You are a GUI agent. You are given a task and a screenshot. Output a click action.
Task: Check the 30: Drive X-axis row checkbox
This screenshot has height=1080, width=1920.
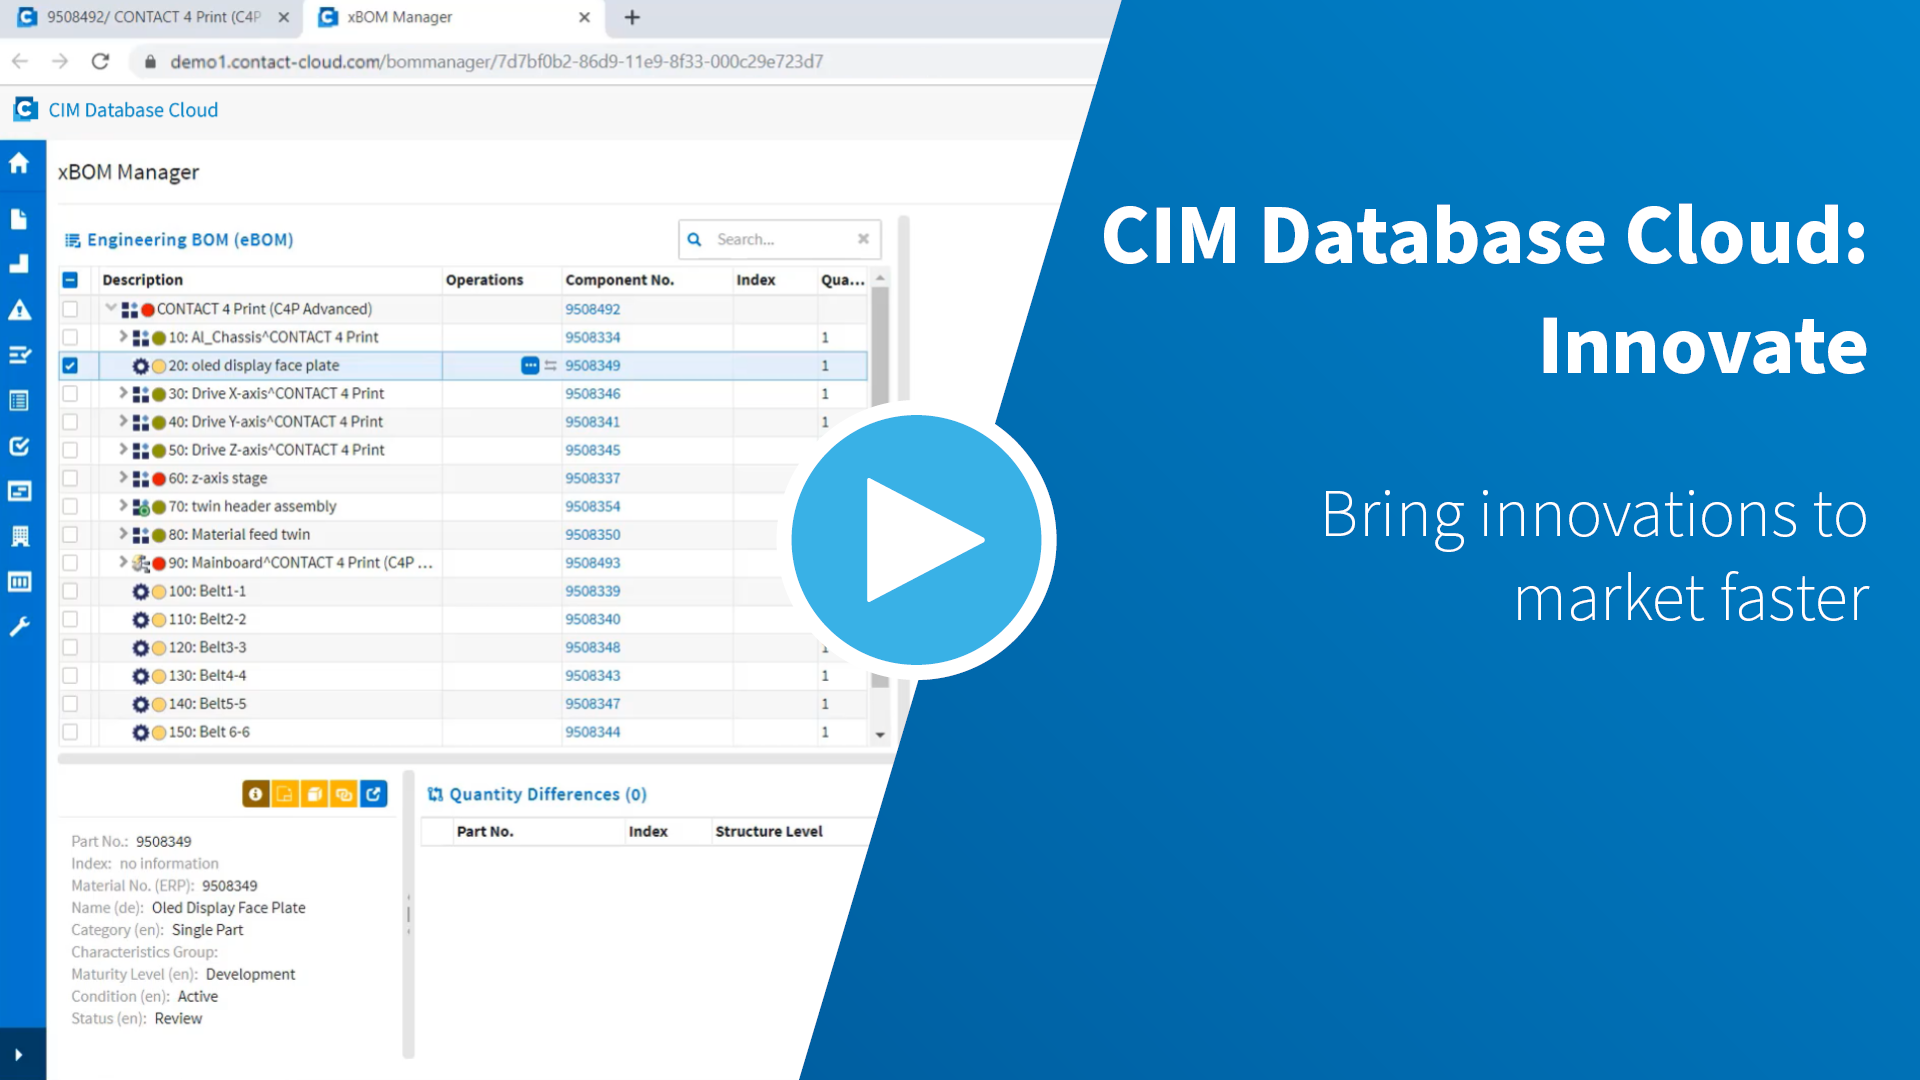click(x=70, y=394)
